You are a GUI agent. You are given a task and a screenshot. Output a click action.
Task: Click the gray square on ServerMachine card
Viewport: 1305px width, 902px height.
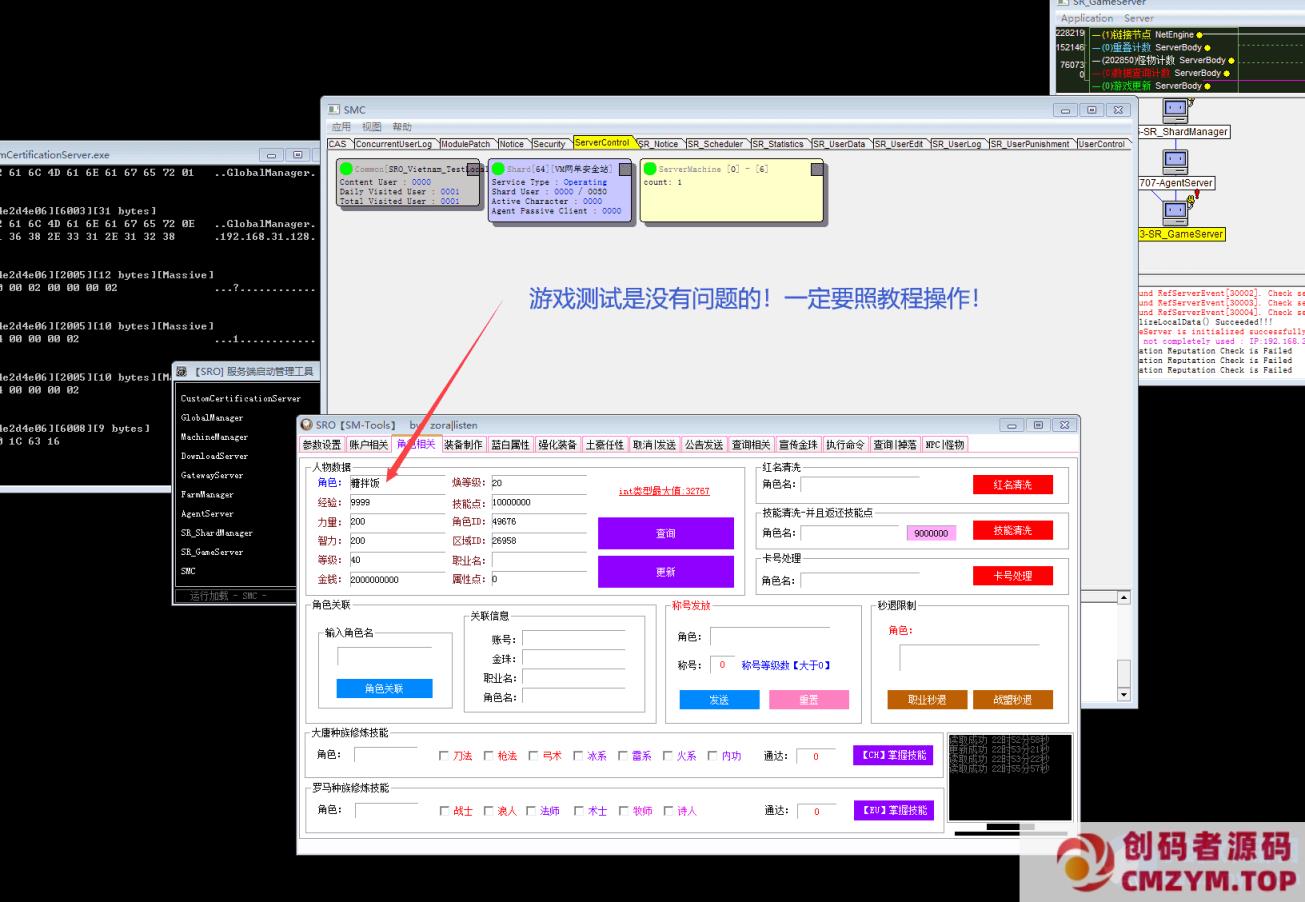pos(816,169)
